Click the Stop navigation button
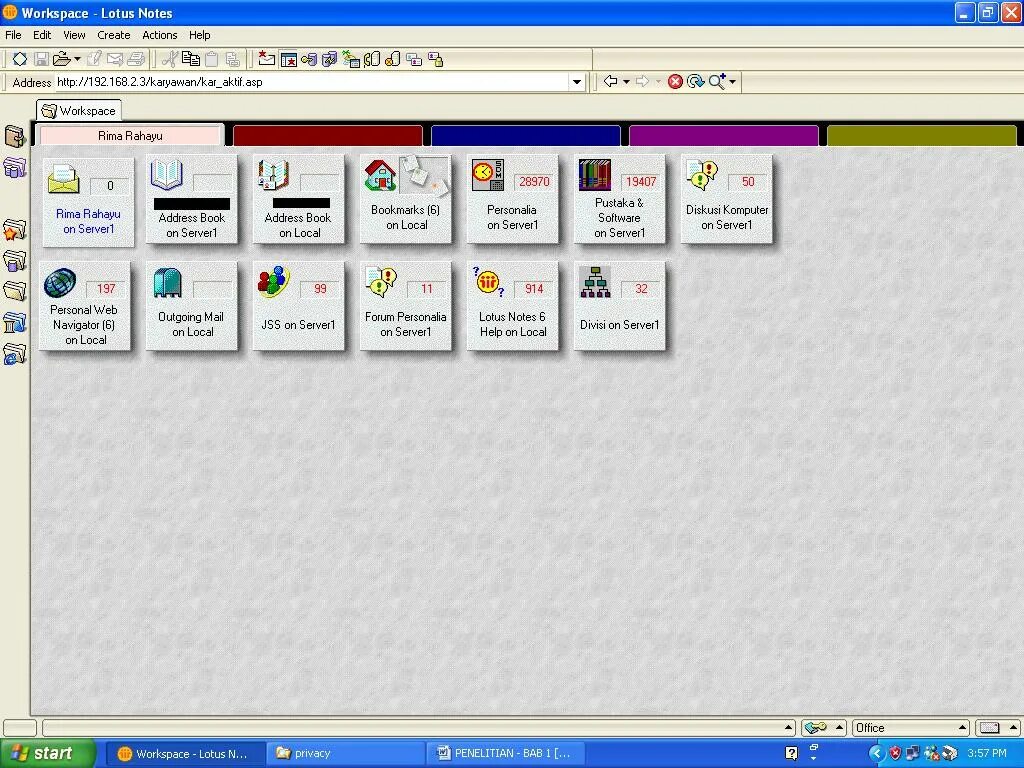The width and height of the screenshot is (1024, 768). coord(675,81)
